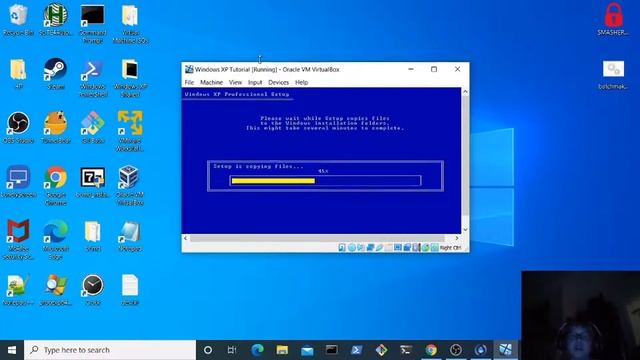Select the Google Chrome desktop shortcut
The width and height of the screenshot is (640, 360).
(56, 186)
